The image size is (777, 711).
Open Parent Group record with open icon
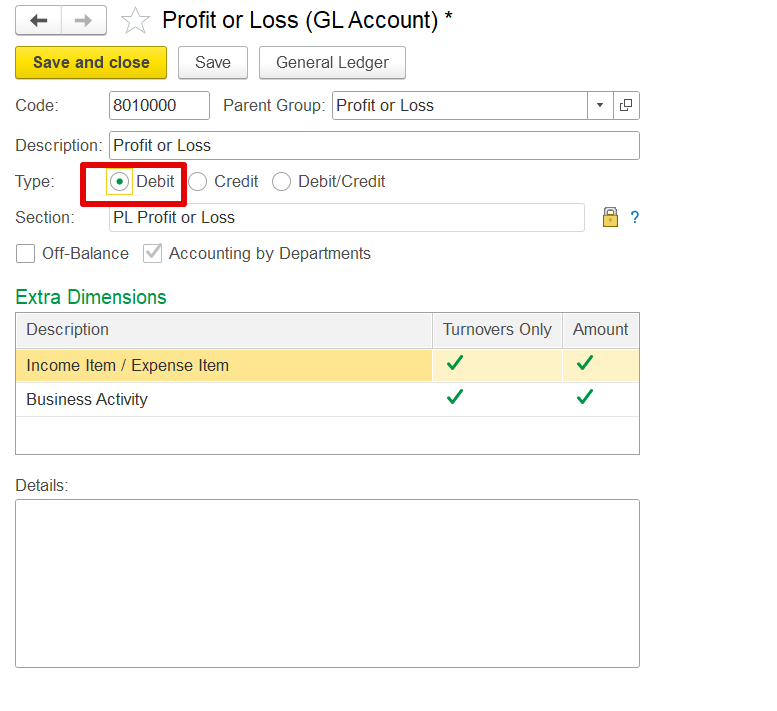(626, 105)
